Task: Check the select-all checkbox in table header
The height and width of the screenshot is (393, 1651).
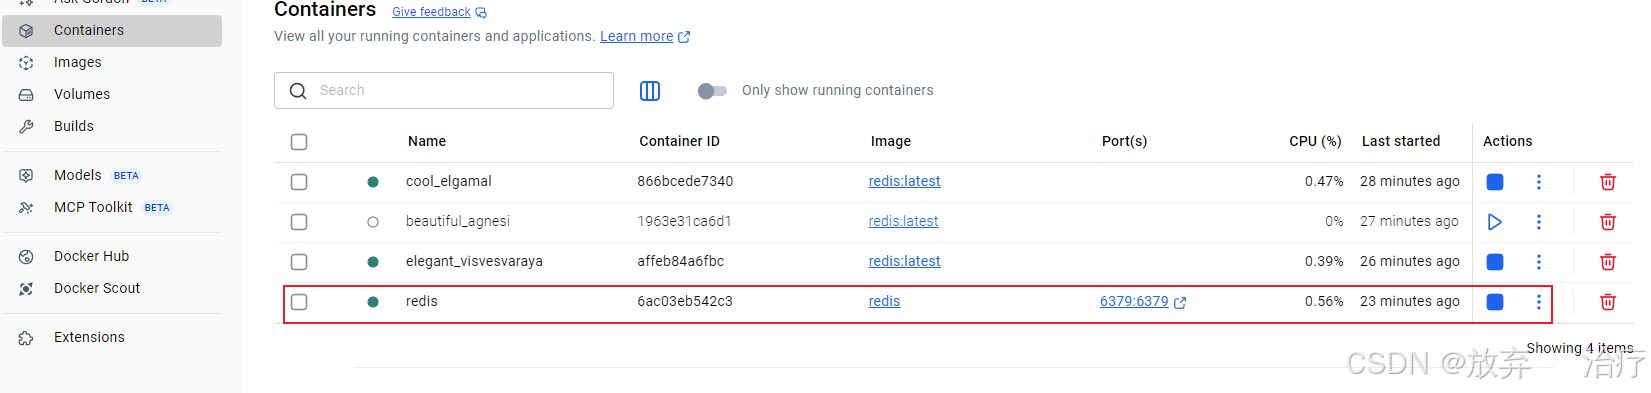Action: (x=299, y=142)
